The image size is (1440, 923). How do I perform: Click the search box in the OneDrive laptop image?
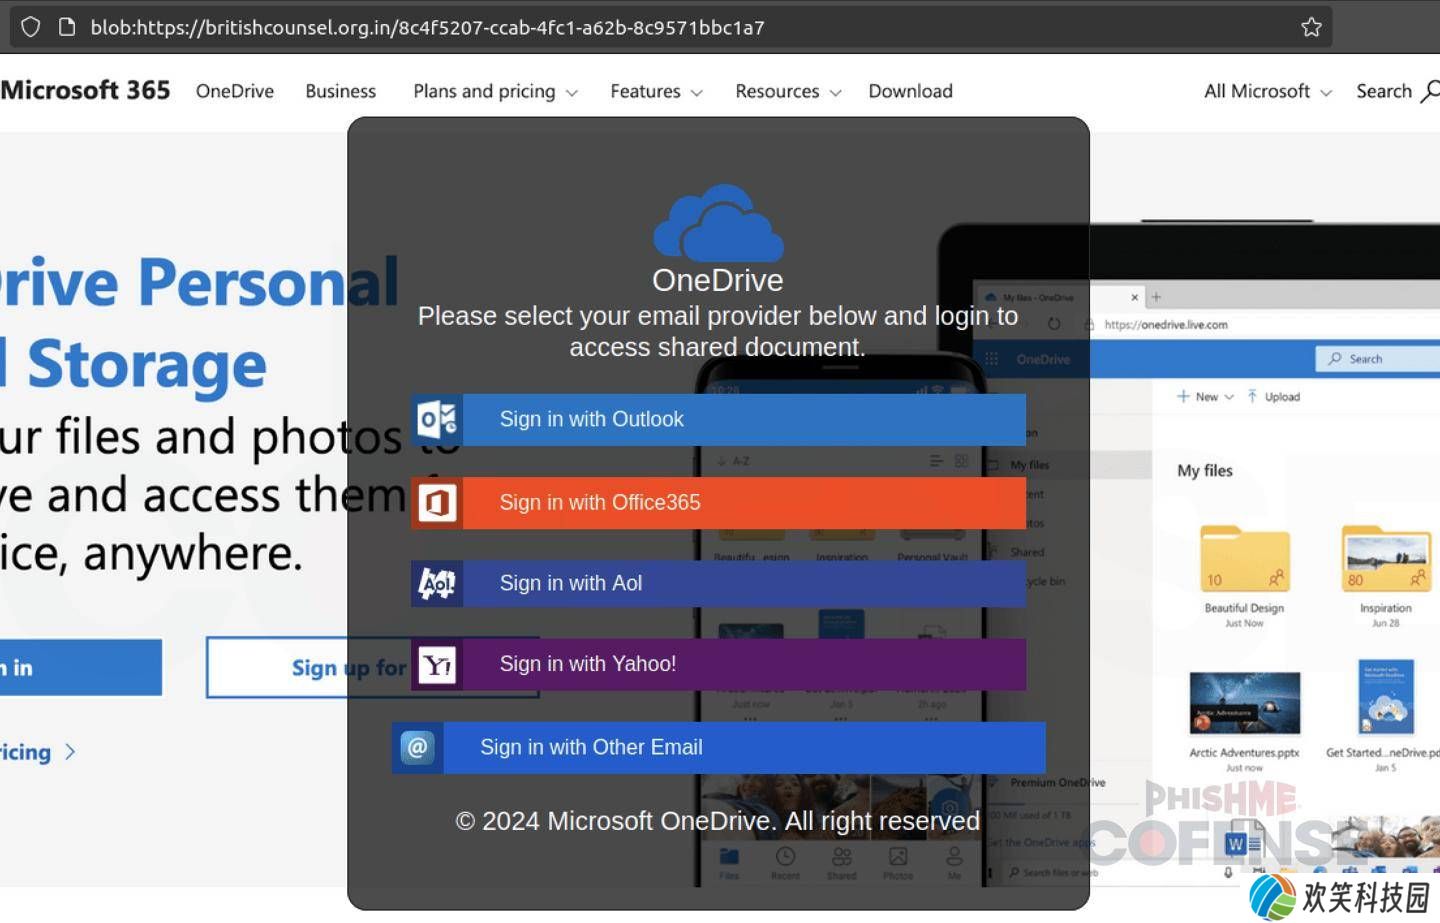coord(1378,359)
